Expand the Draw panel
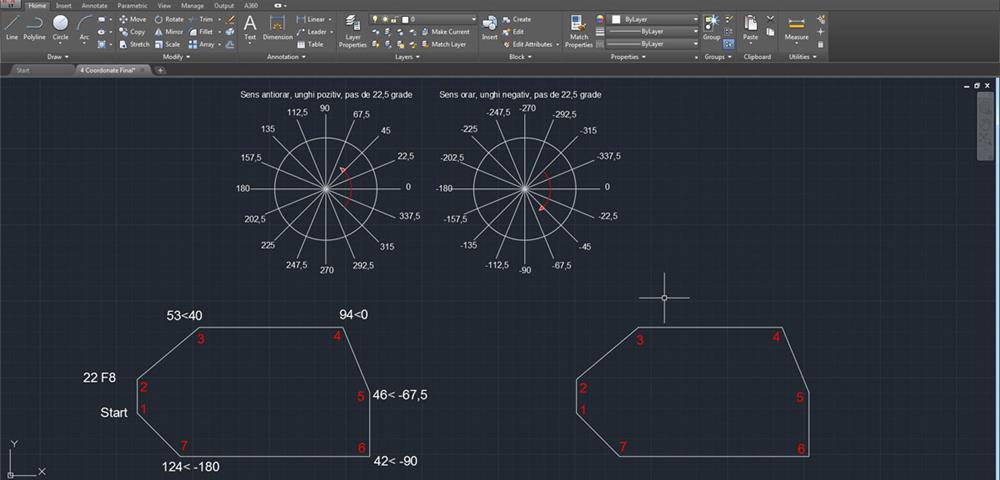Viewport: 1000px width, 480px height. pyautogui.click(x=58, y=57)
